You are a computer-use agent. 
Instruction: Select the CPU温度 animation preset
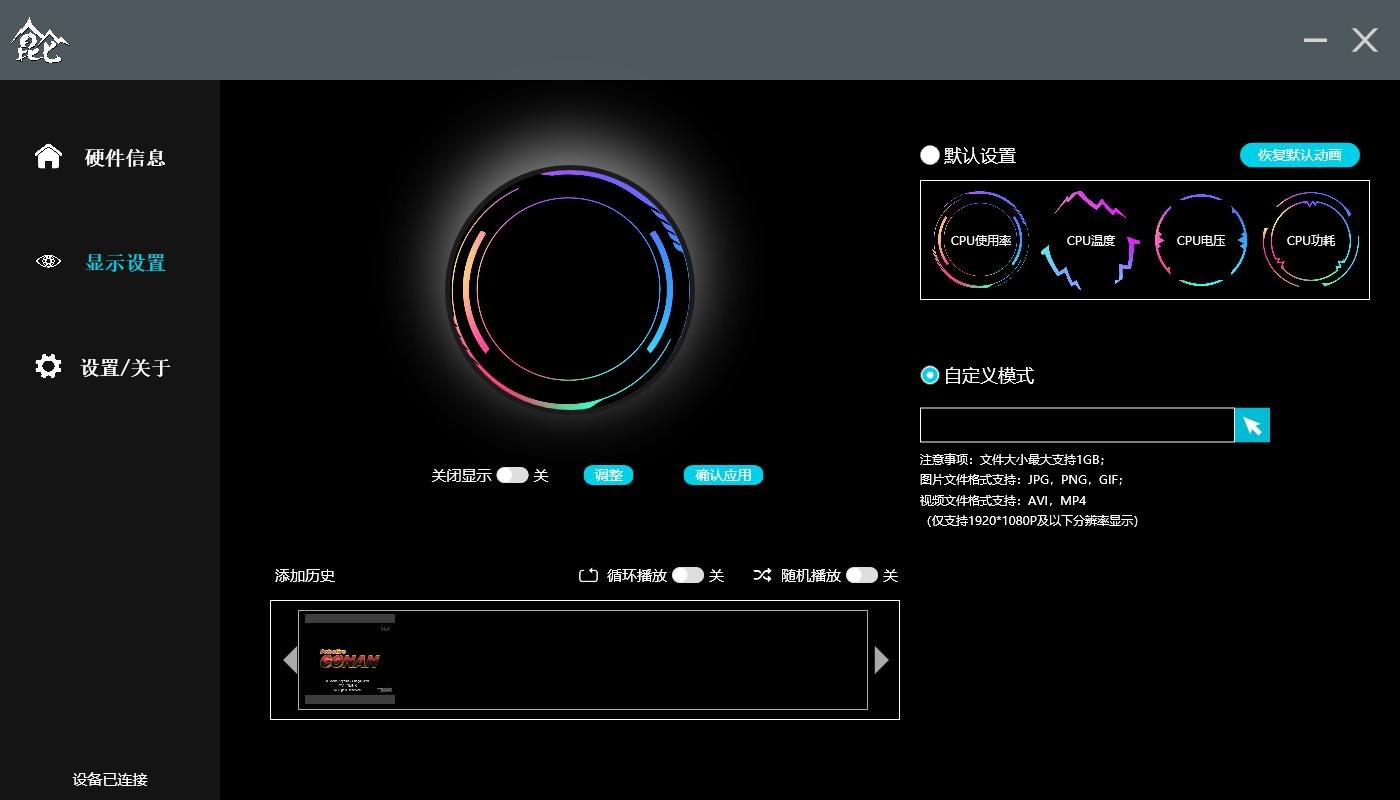1088,240
